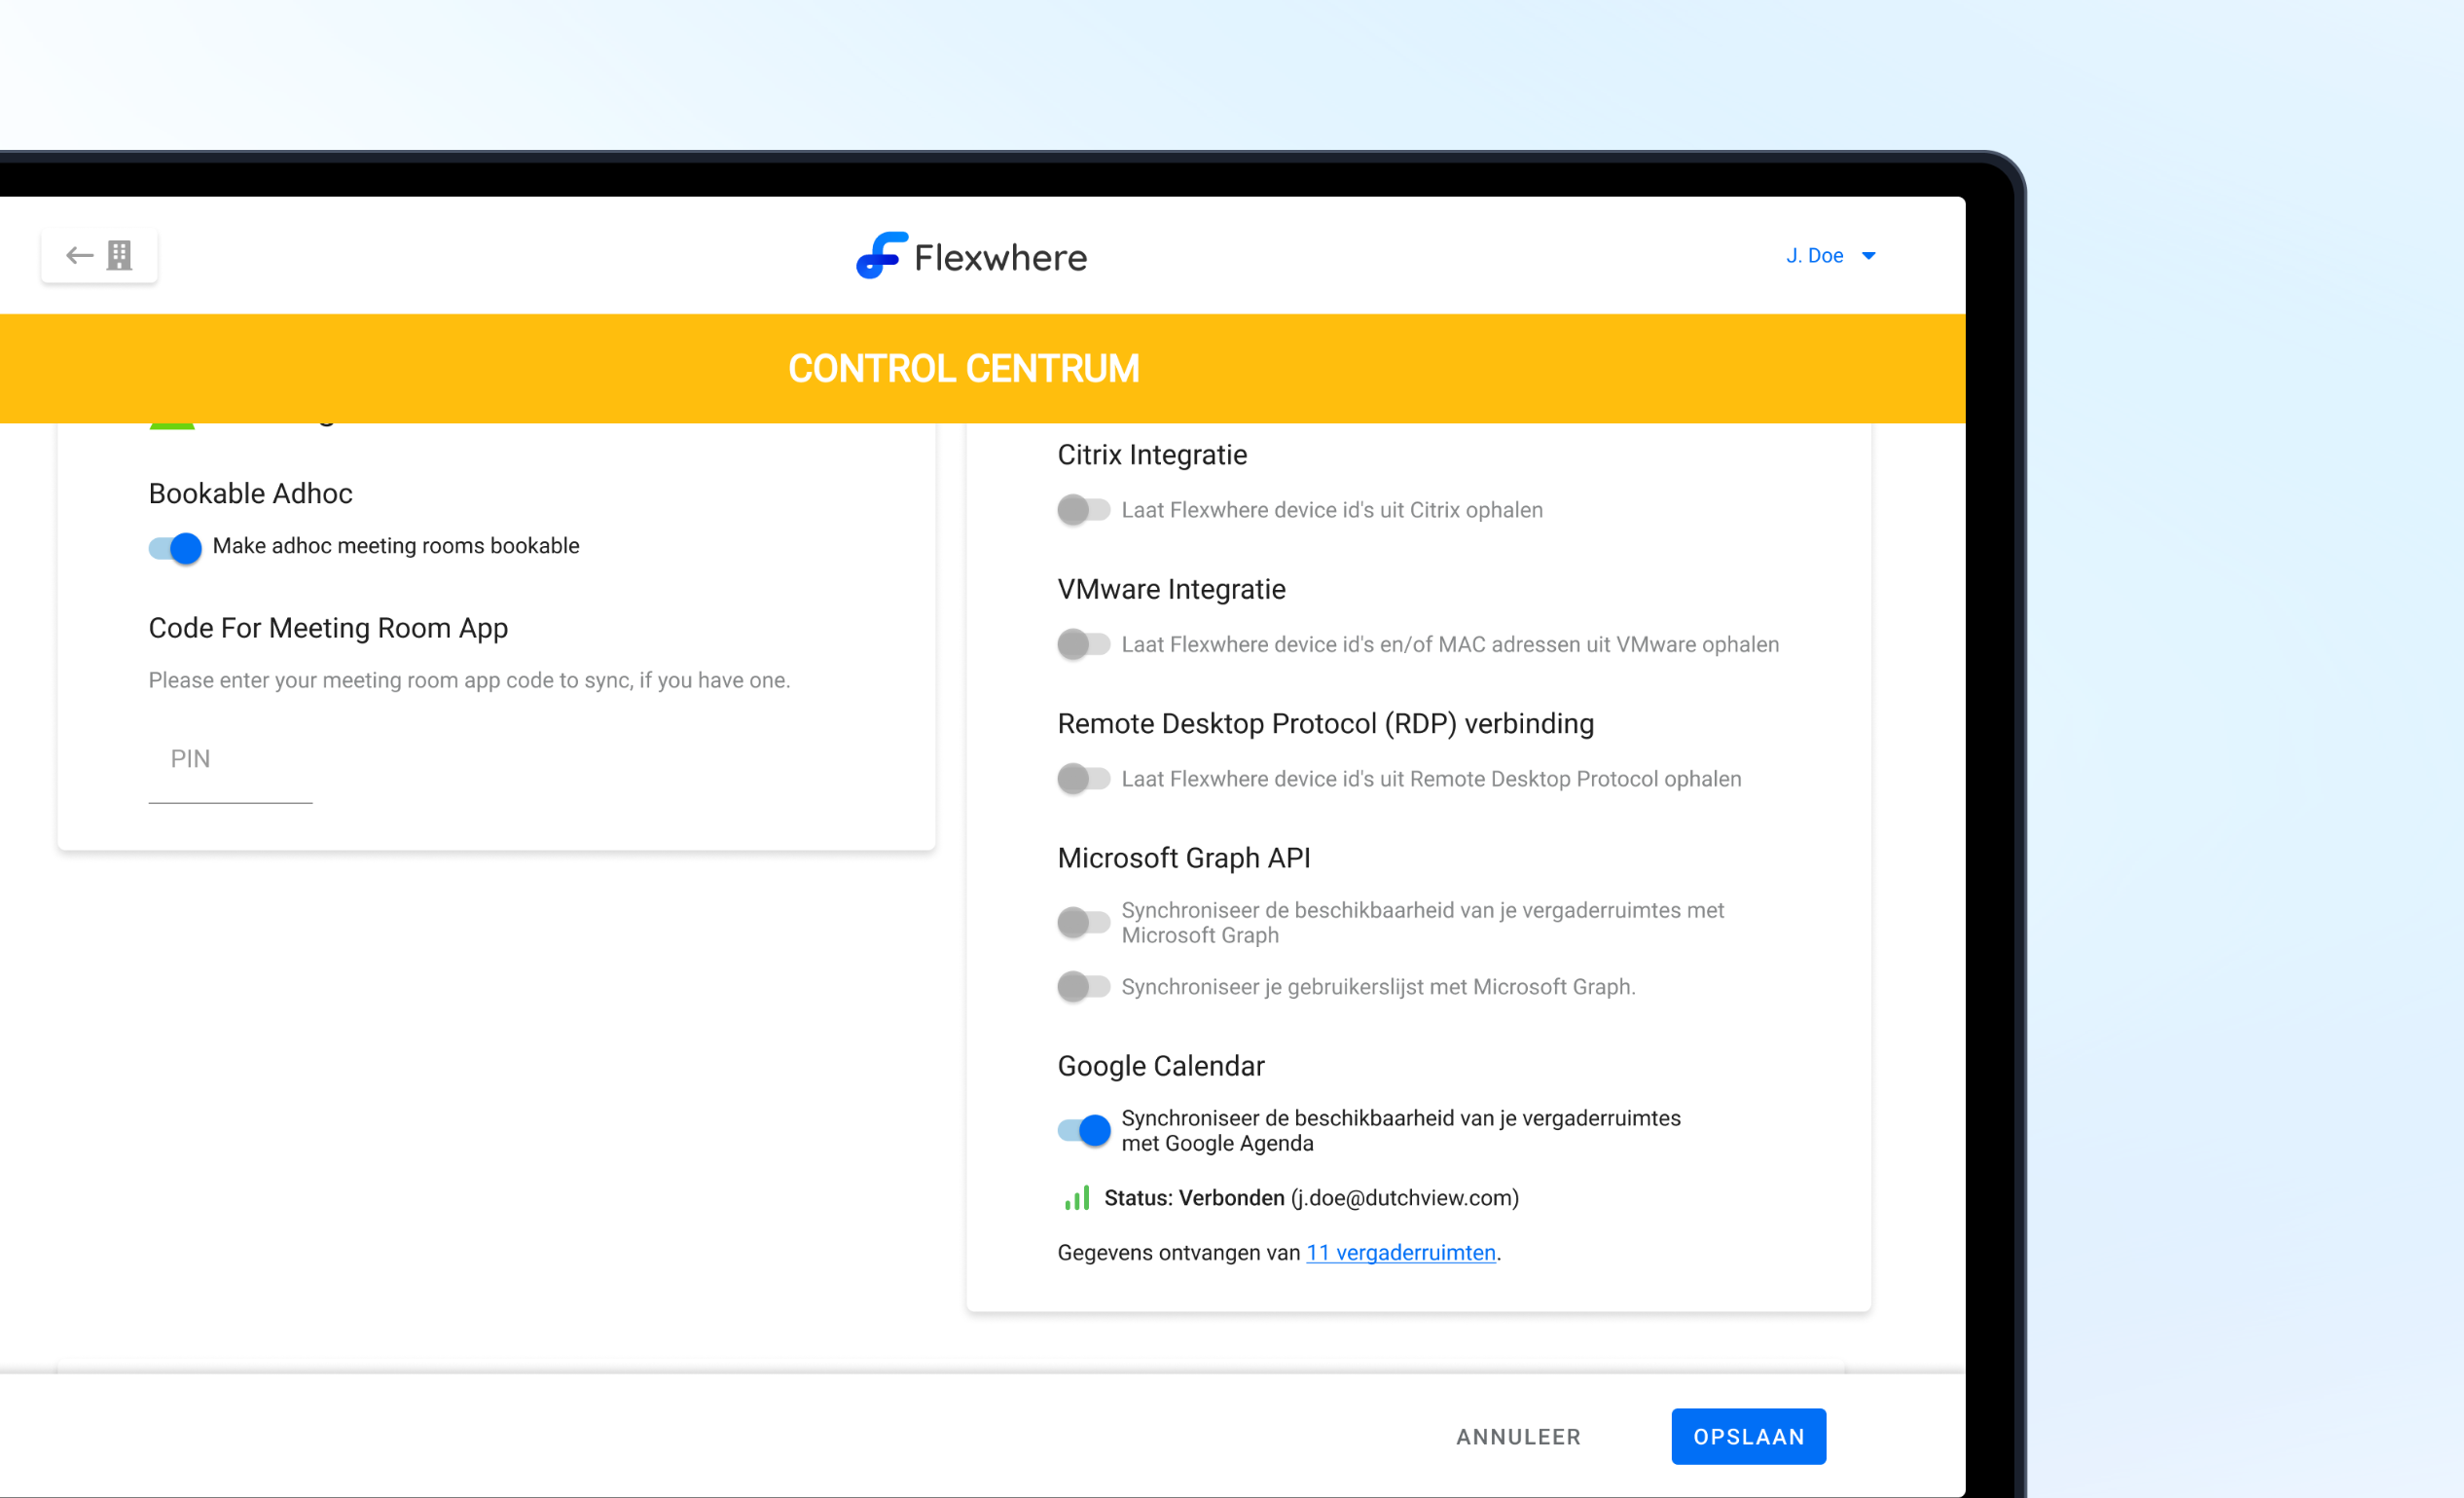This screenshot has height=1498, width=2464.
Task: Toggle Microsoft Graph meeting room availability sync
Action: [1084, 922]
